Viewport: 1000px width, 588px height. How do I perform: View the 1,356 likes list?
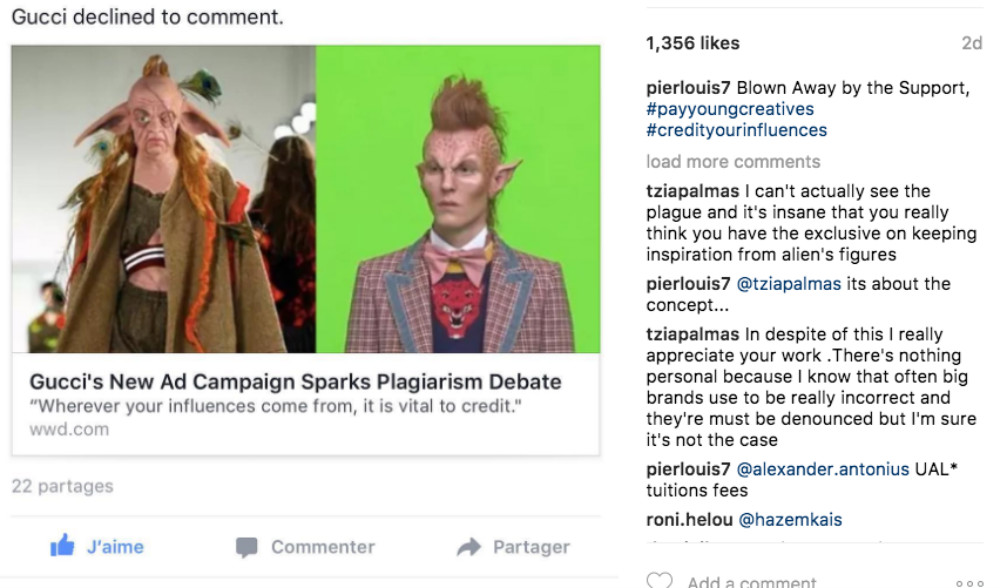[693, 43]
